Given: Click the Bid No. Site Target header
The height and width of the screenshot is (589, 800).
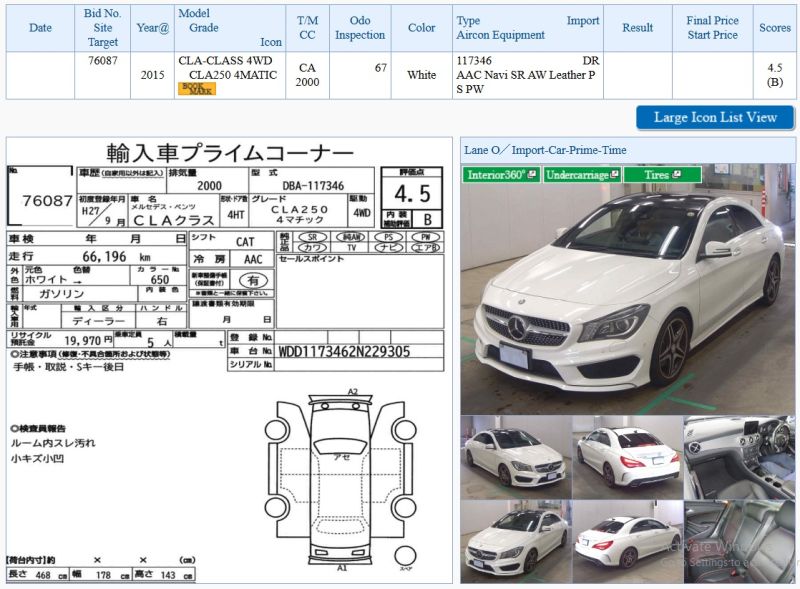Looking at the screenshot, I should [x=103, y=28].
